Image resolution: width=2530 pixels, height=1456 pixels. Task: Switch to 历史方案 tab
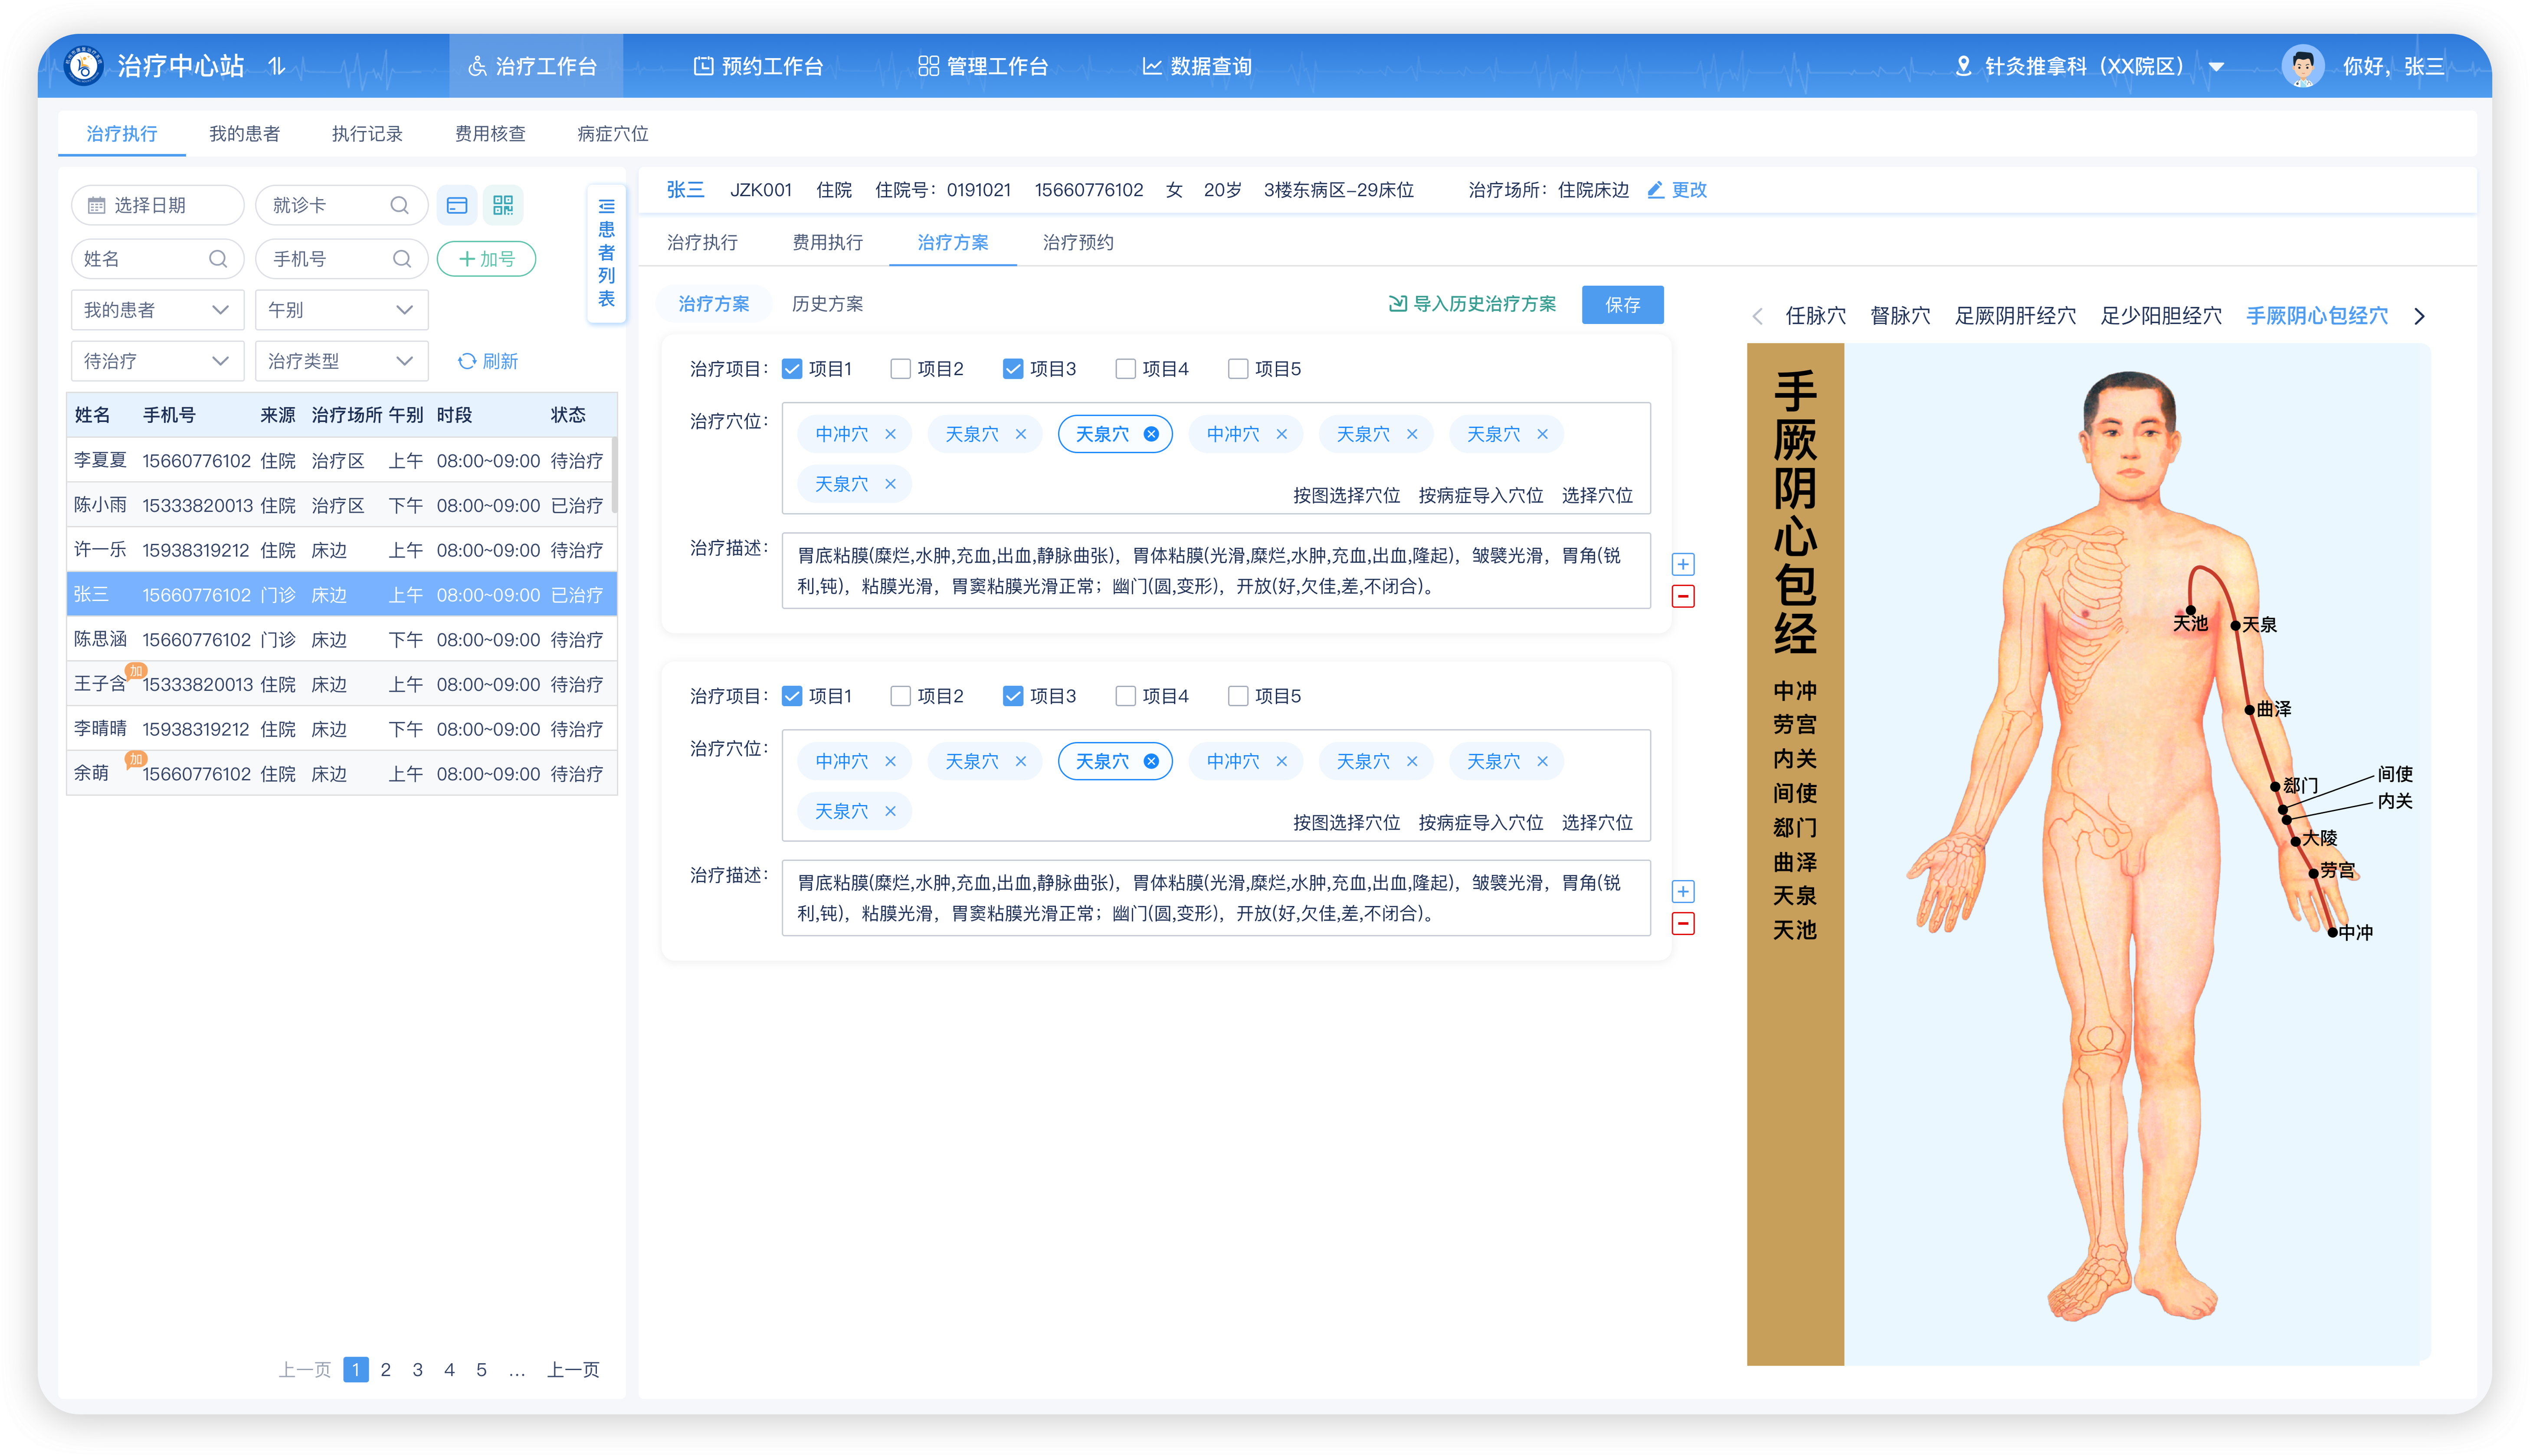click(827, 304)
